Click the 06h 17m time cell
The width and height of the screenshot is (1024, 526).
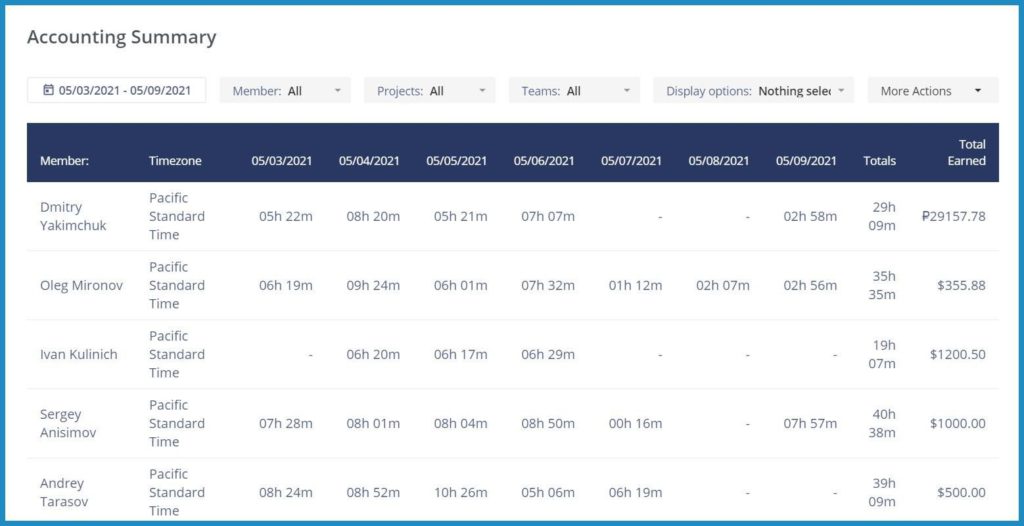460,354
